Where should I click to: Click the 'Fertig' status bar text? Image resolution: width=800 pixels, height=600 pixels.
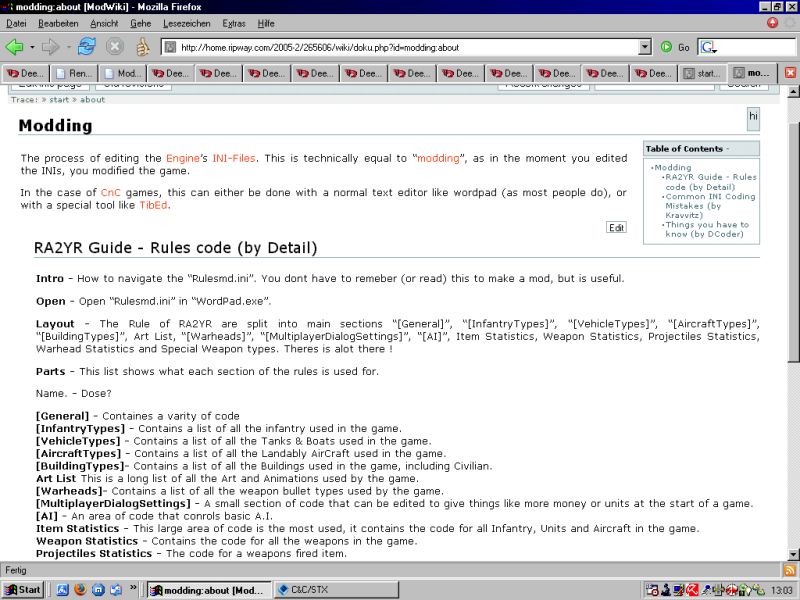[16, 570]
